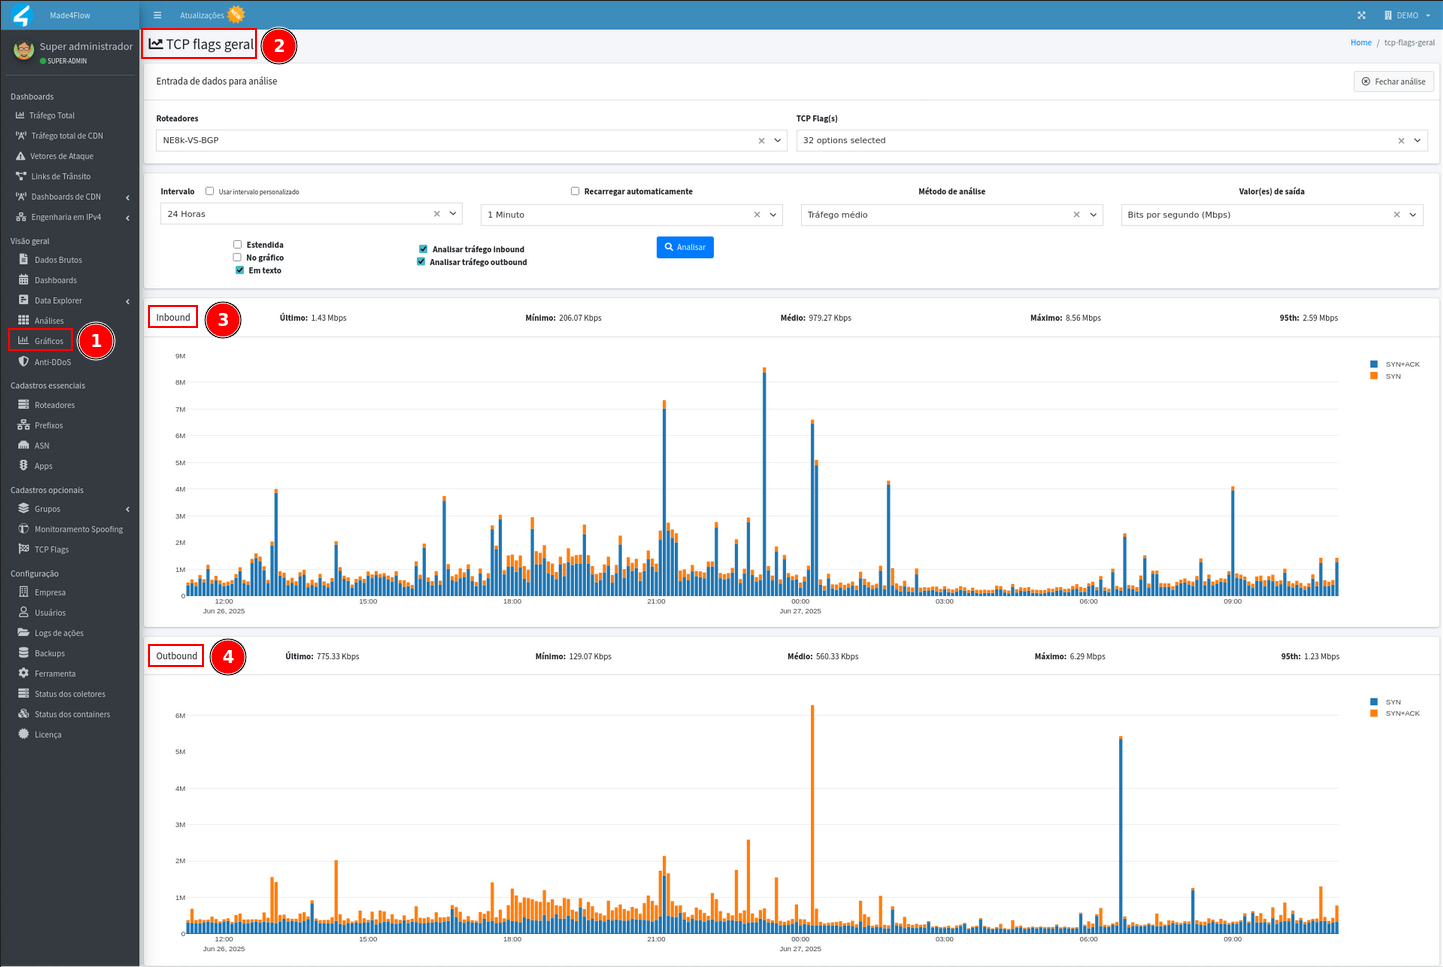The height and width of the screenshot is (967, 1443).
Task: Clear the 24 Horas interval selection
Action: pyautogui.click(x=437, y=214)
